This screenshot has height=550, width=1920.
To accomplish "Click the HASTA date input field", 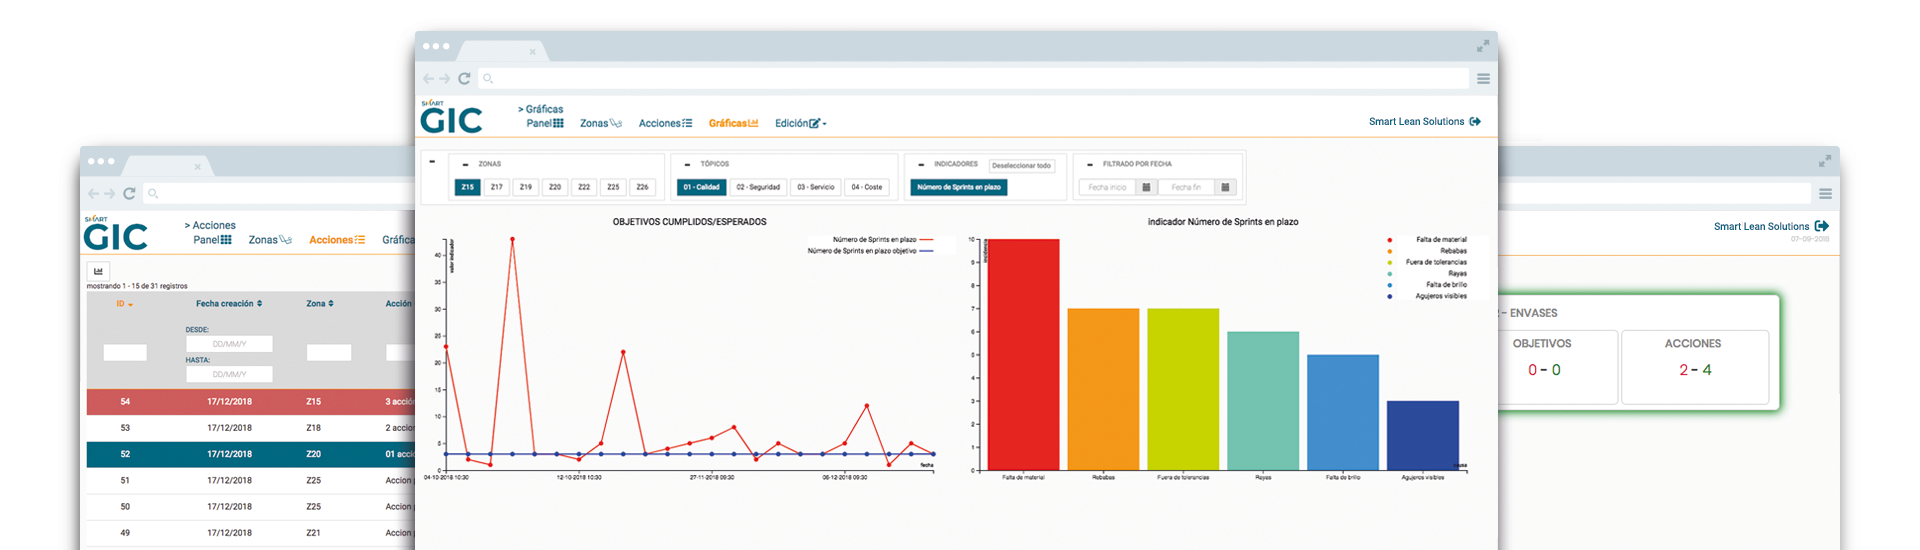I will coord(229,374).
